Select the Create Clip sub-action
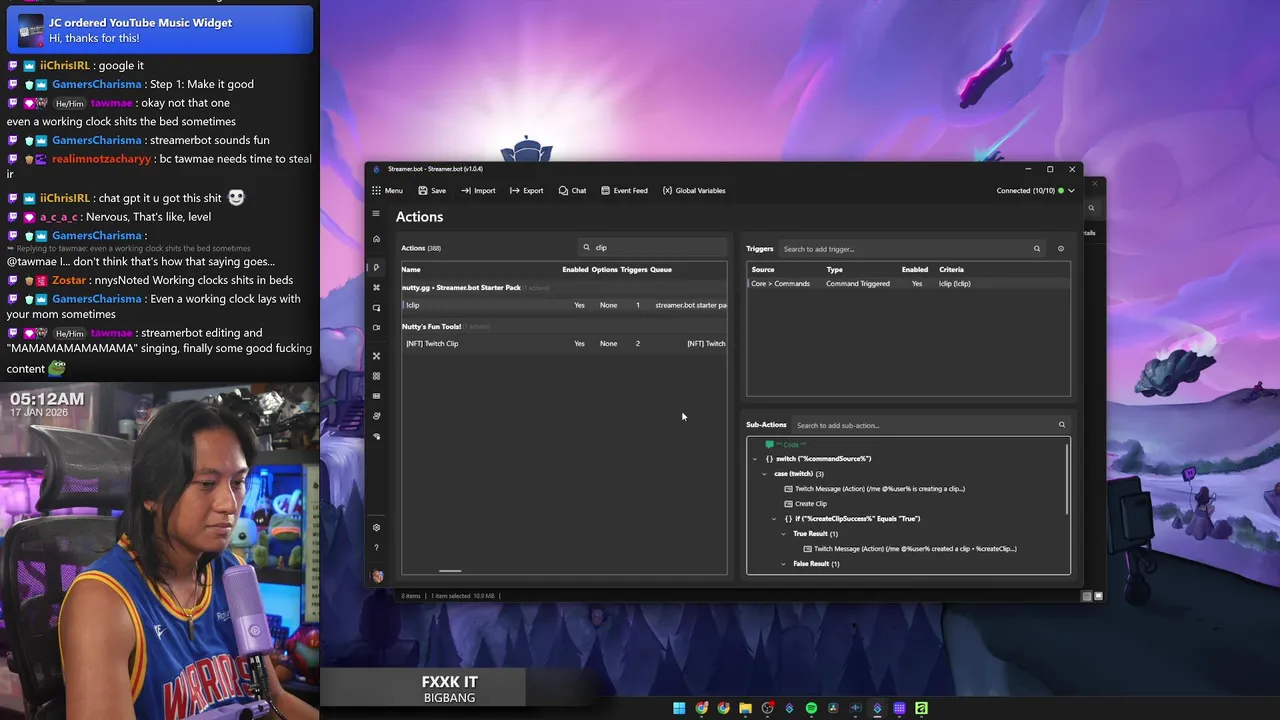This screenshot has width=1280, height=720. point(805,504)
